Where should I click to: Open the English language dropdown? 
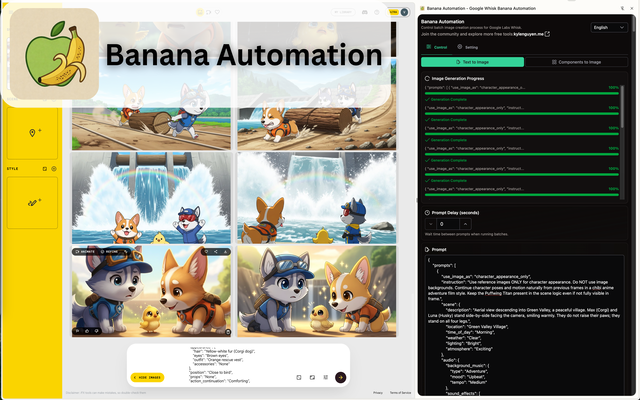point(609,27)
